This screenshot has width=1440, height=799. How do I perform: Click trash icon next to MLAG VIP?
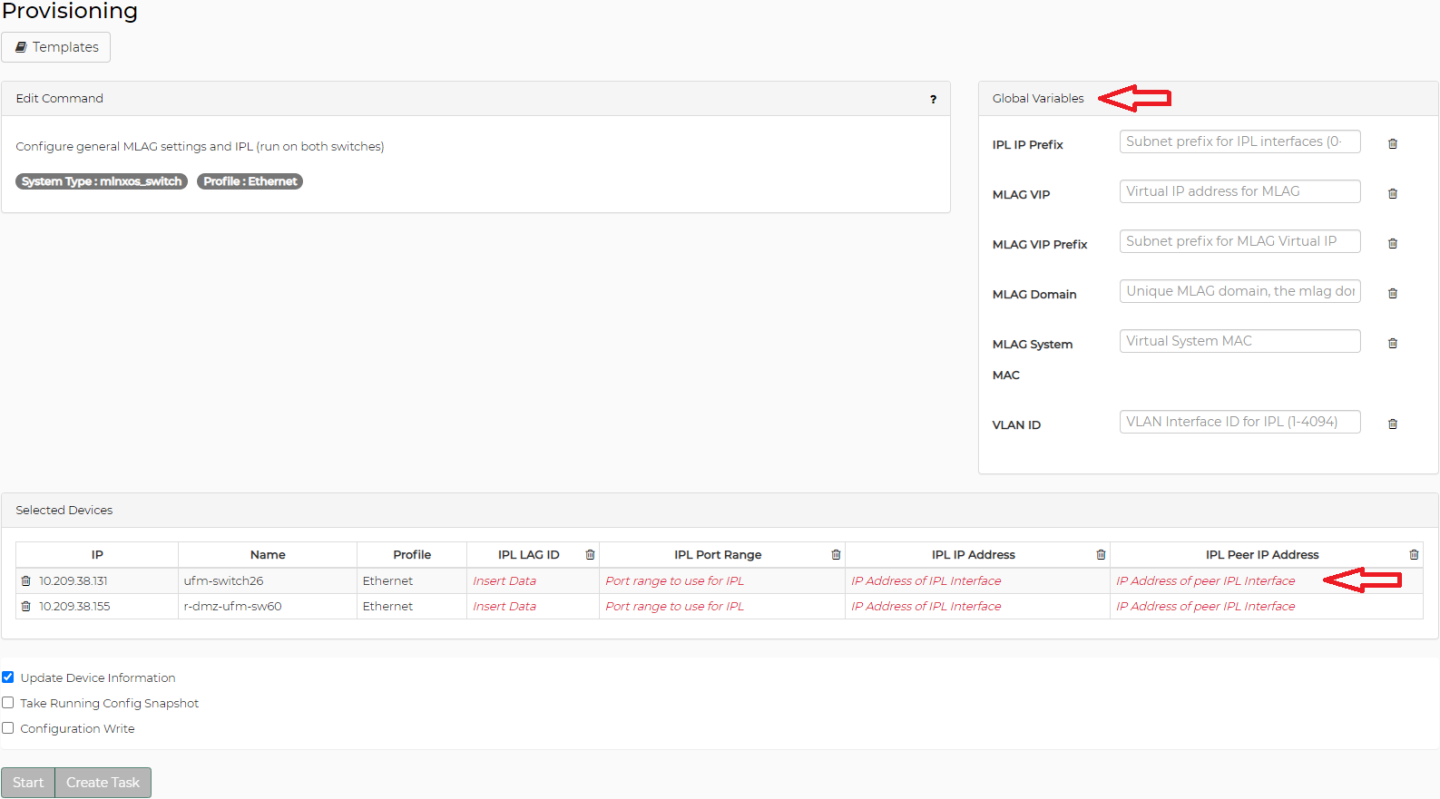point(1392,194)
